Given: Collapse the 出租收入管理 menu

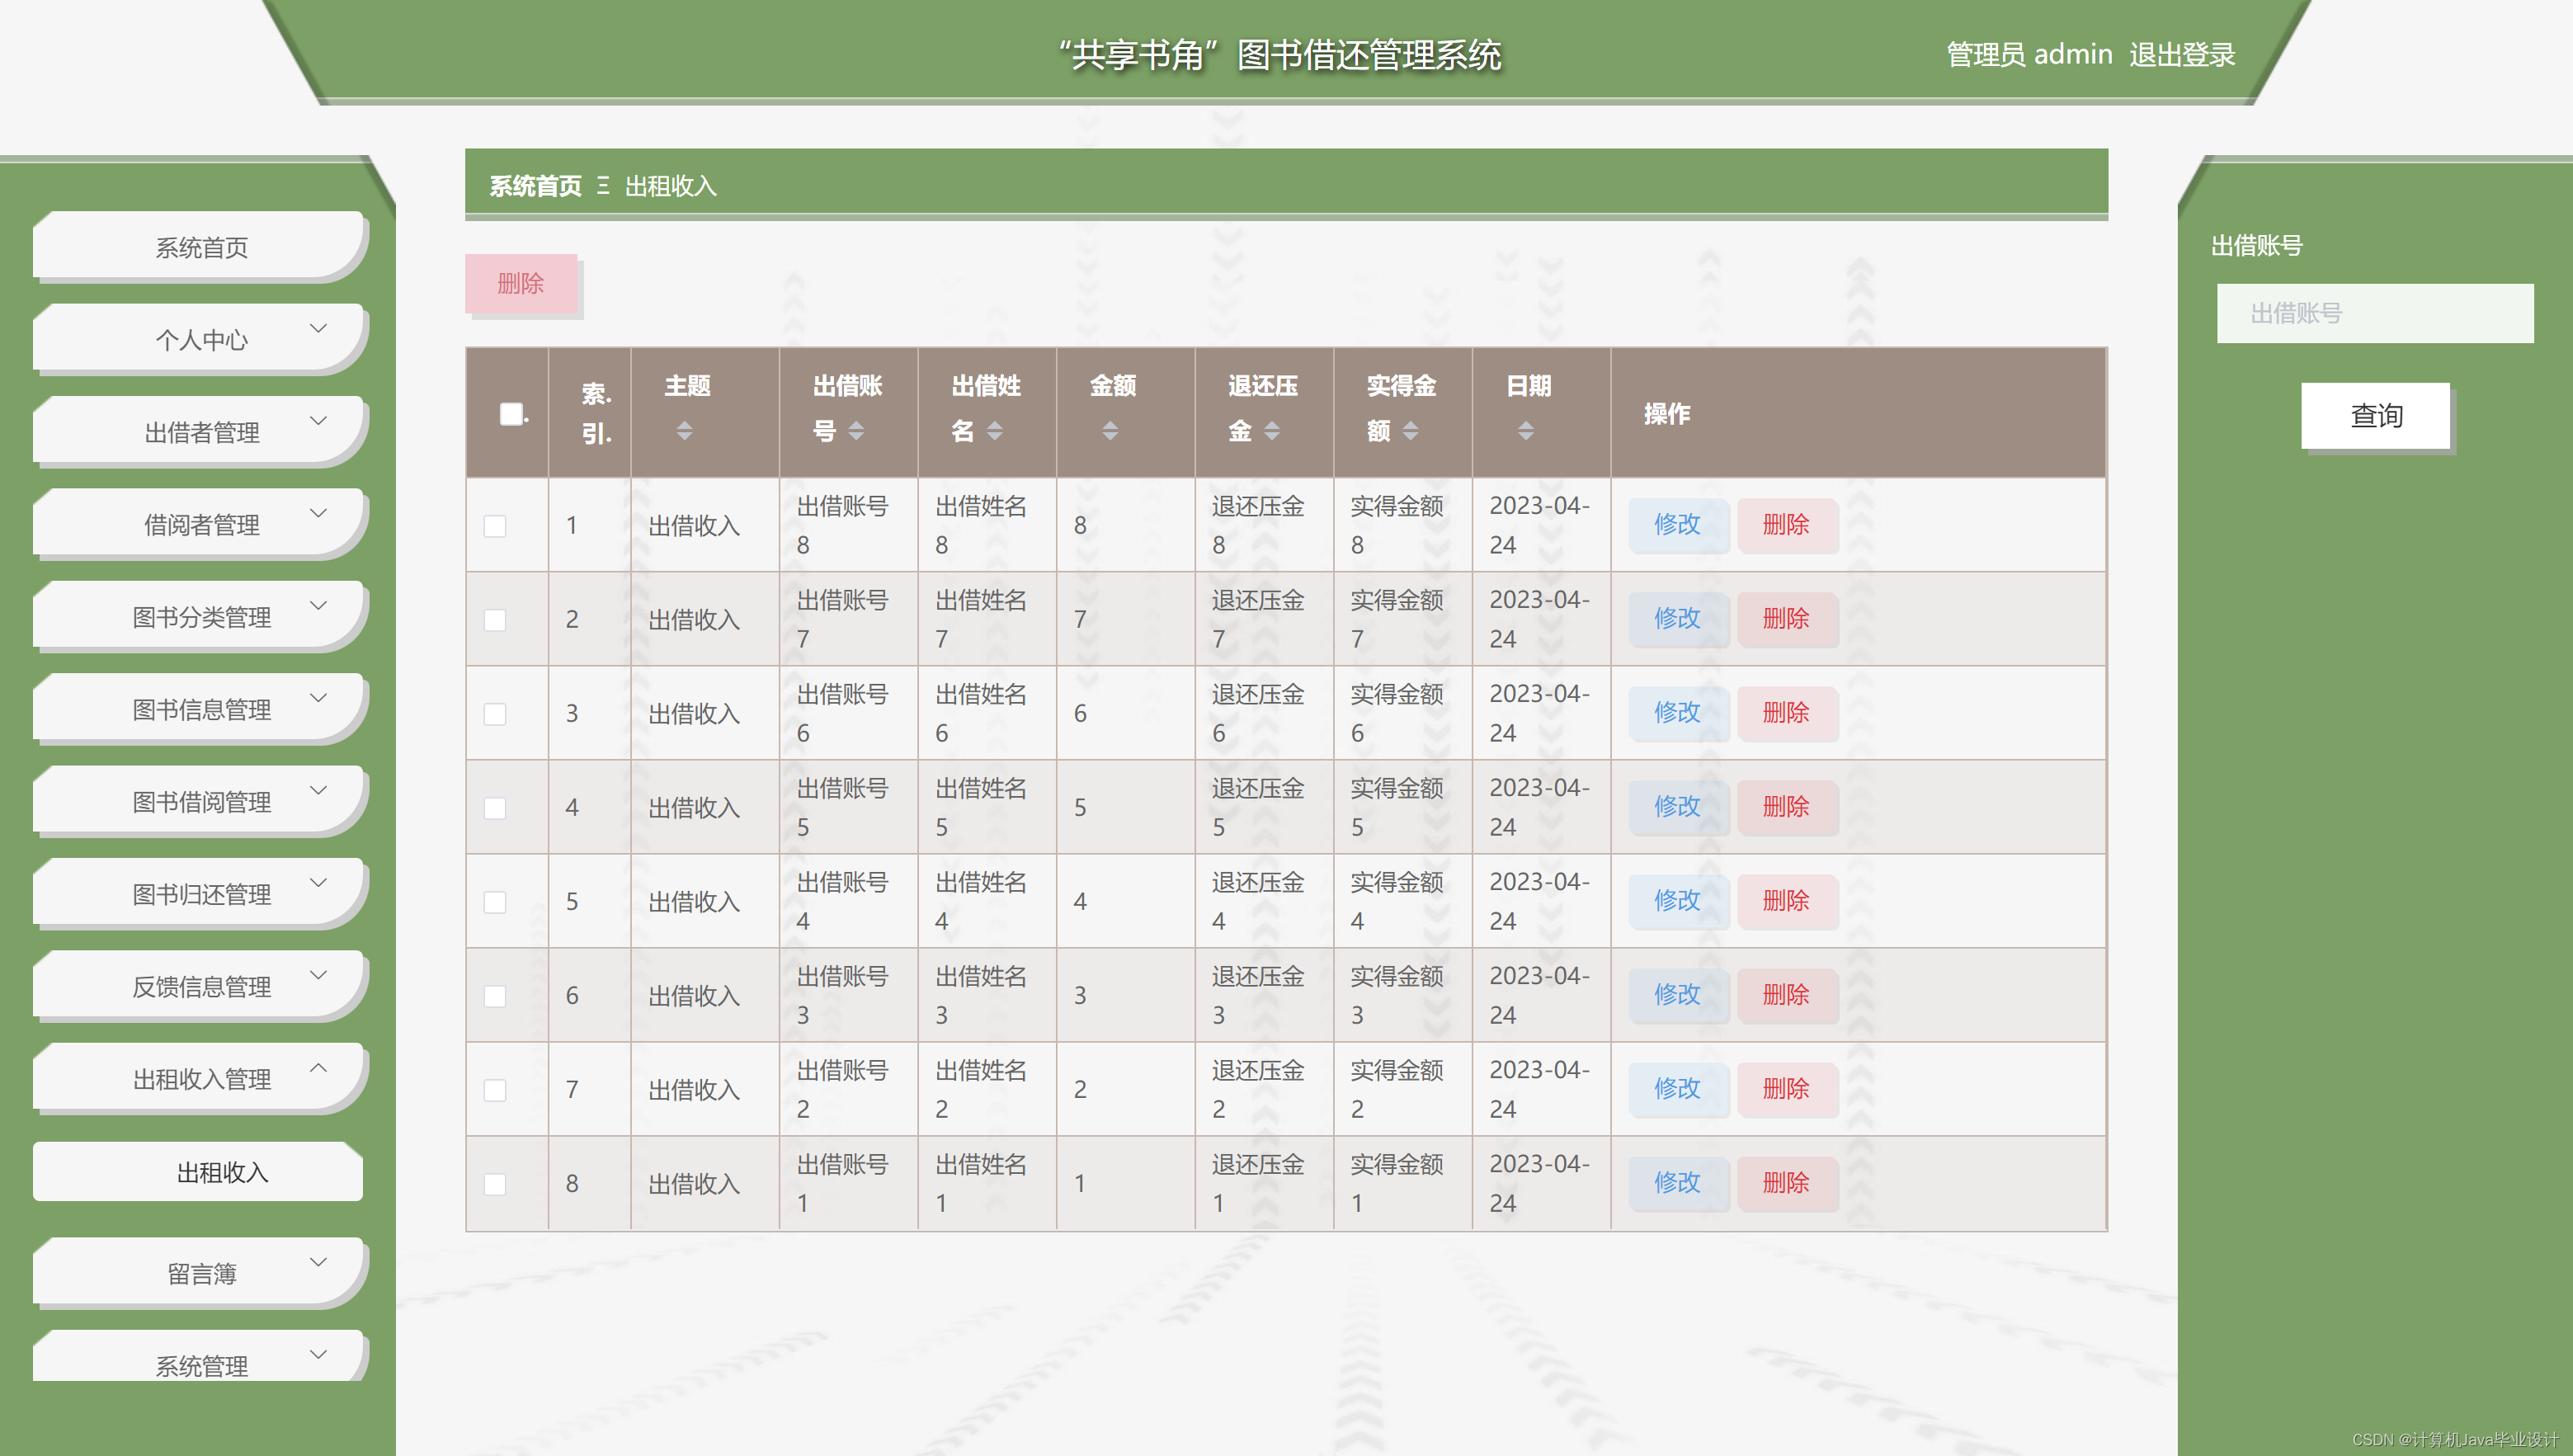Looking at the screenshot, I should click(x=201, y=1079).
